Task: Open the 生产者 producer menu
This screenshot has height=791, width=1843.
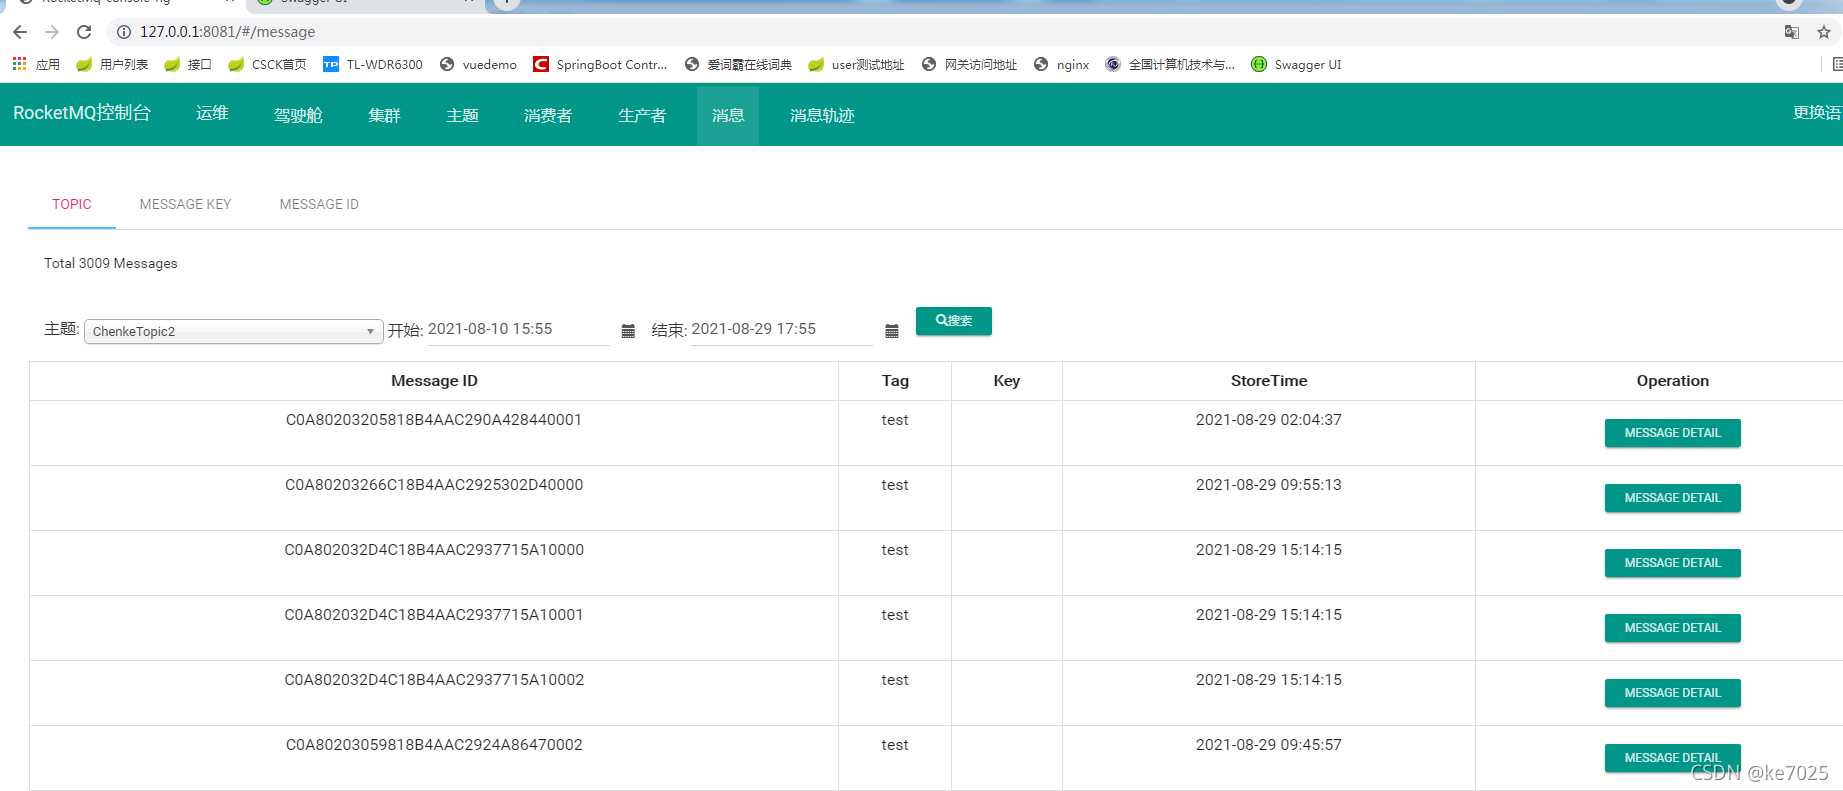Action: [x=642, y=115]
